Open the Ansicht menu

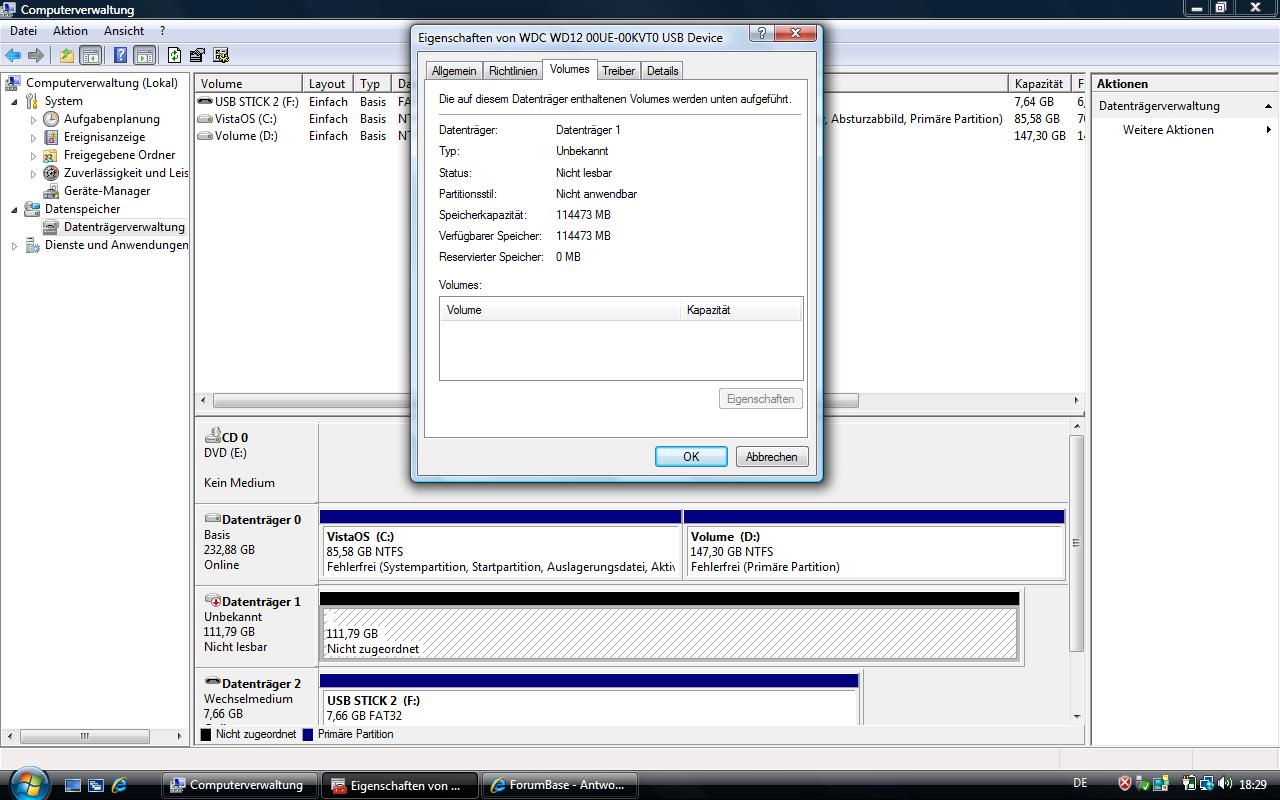click(124, 31)
